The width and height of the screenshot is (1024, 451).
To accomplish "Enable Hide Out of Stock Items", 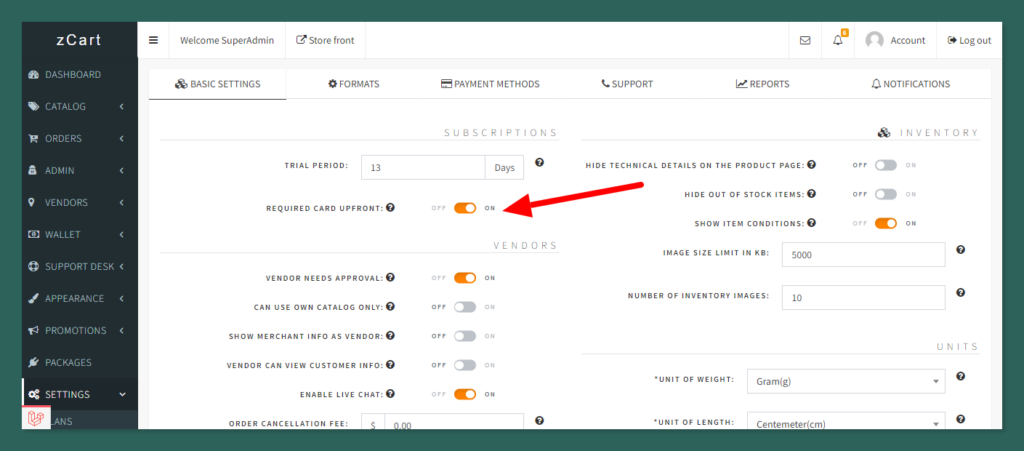I will (x=886, y=194).
